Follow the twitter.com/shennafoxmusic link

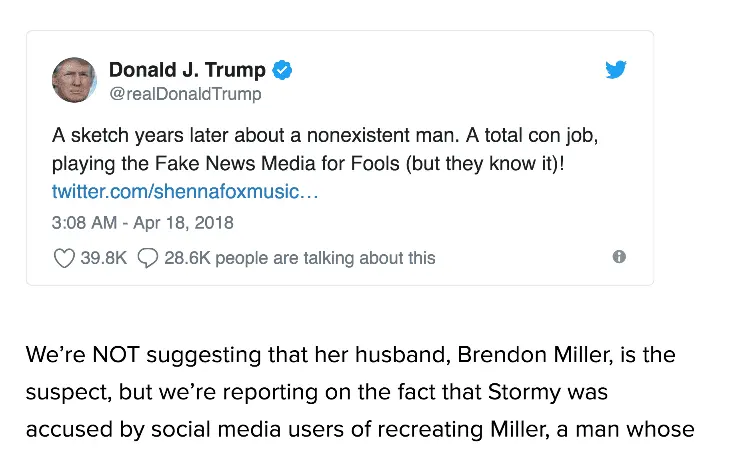pyautogui.click(x=185, y=191)
